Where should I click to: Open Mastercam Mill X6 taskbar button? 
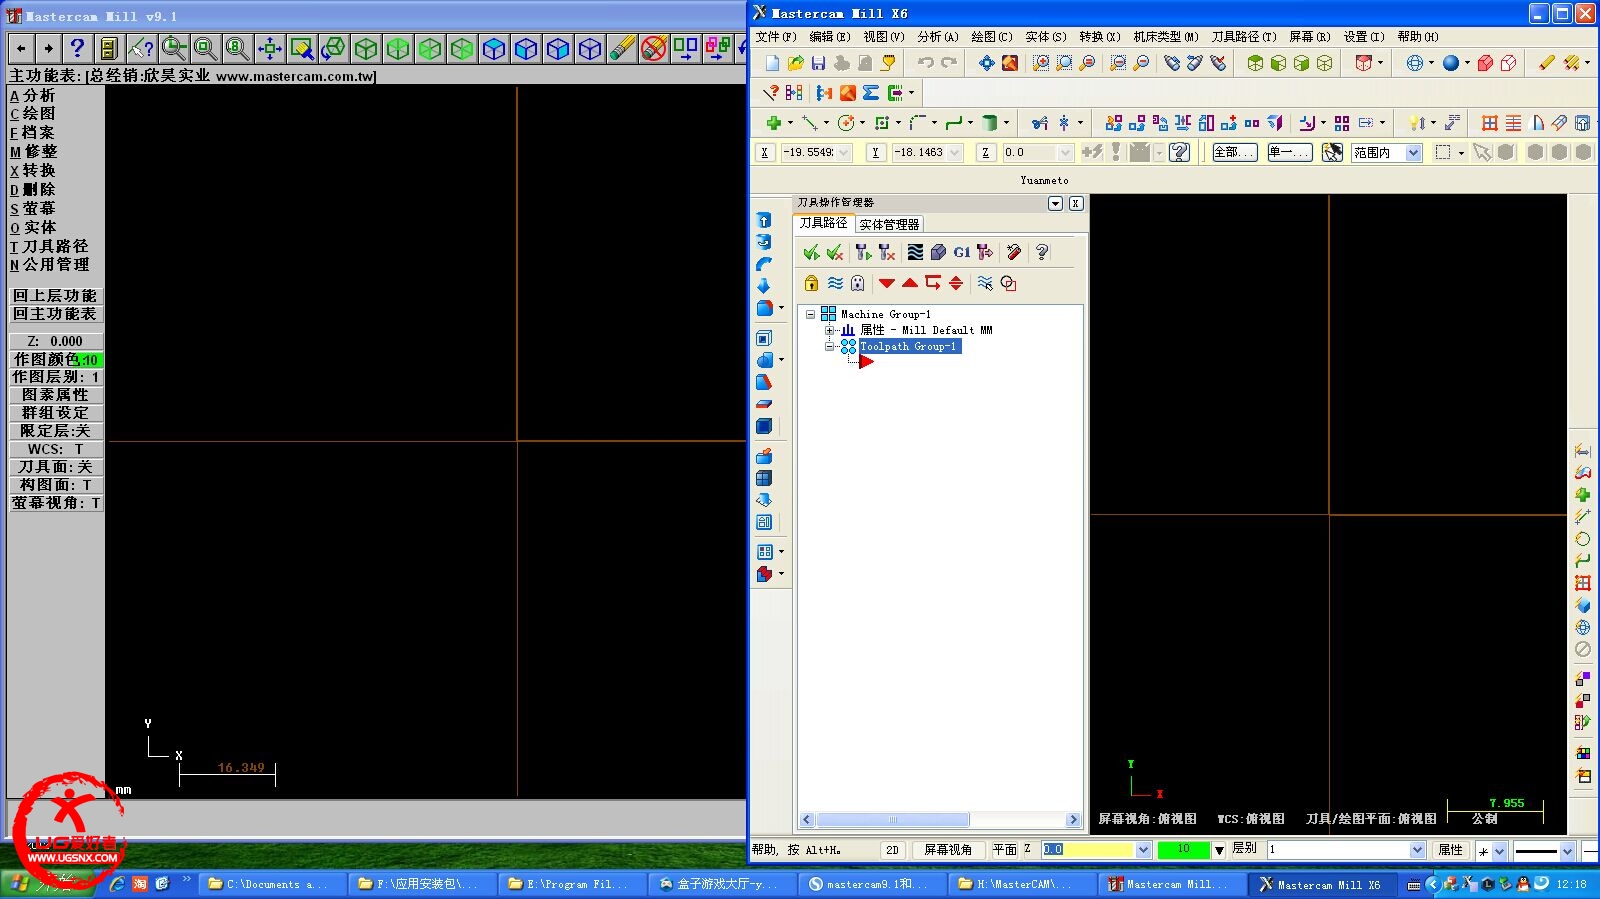[x=1321, y=884]
